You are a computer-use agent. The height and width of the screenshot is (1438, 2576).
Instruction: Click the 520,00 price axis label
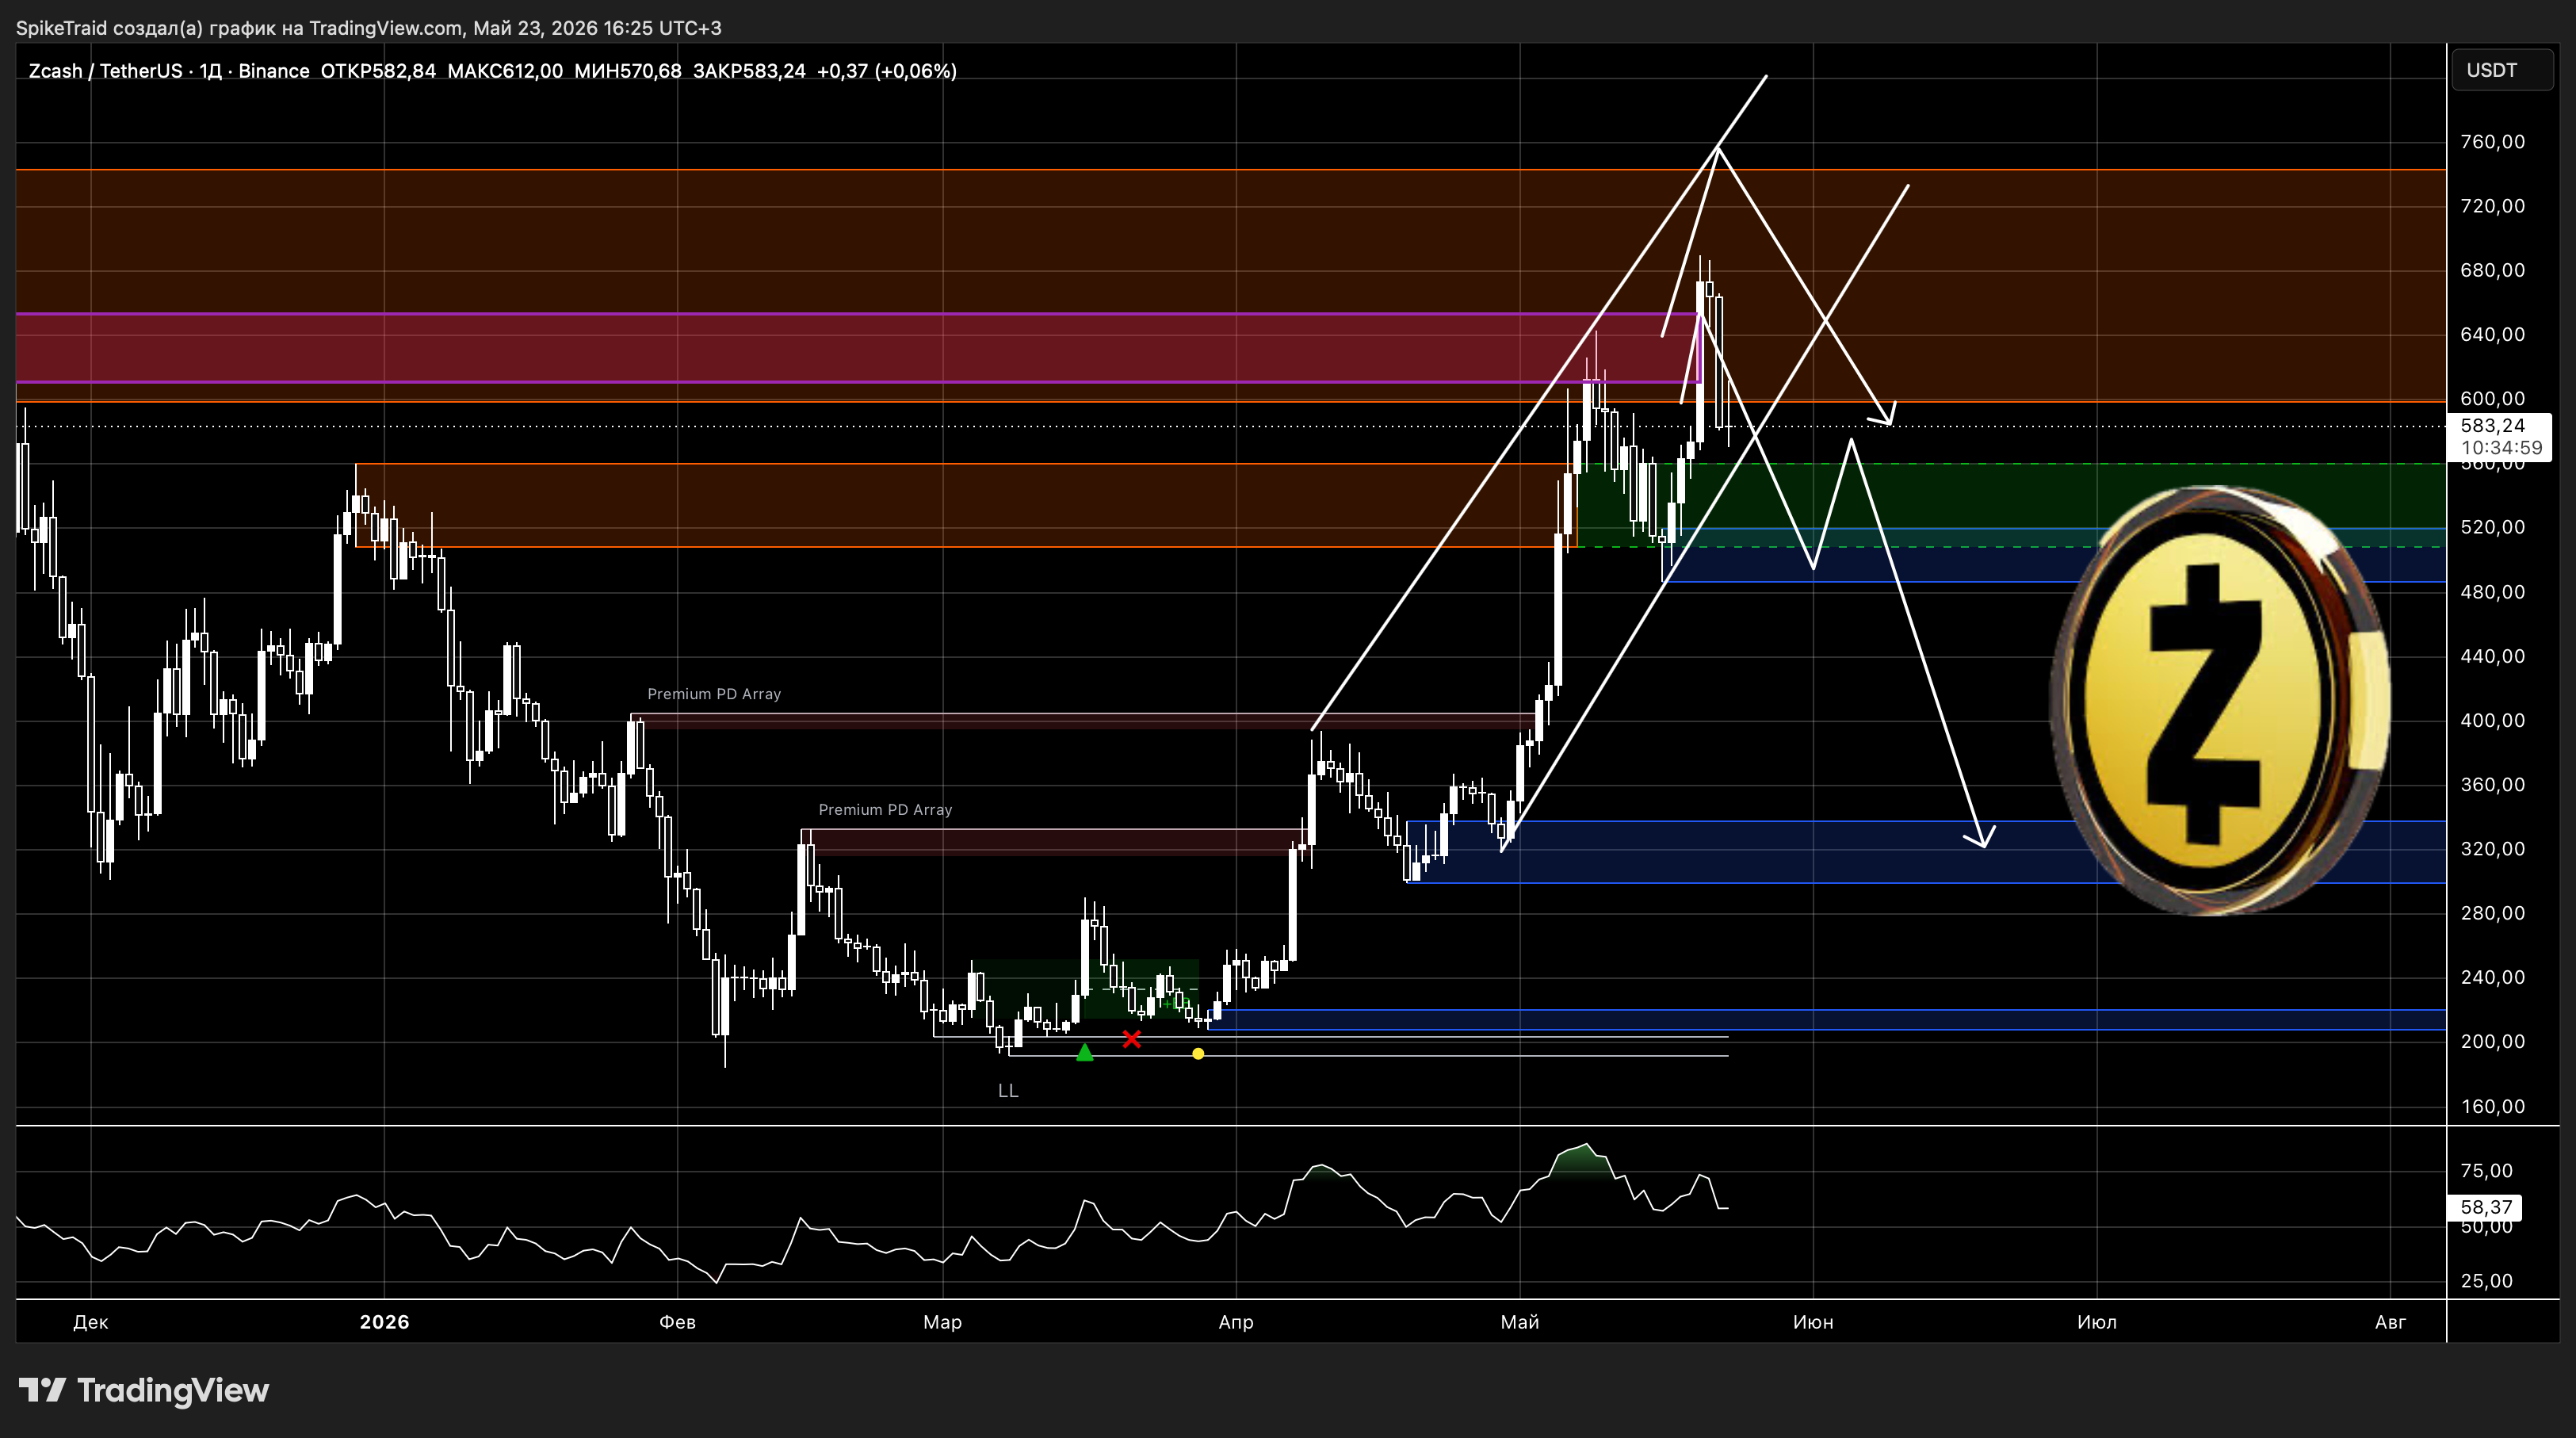tap(2492, 527)
